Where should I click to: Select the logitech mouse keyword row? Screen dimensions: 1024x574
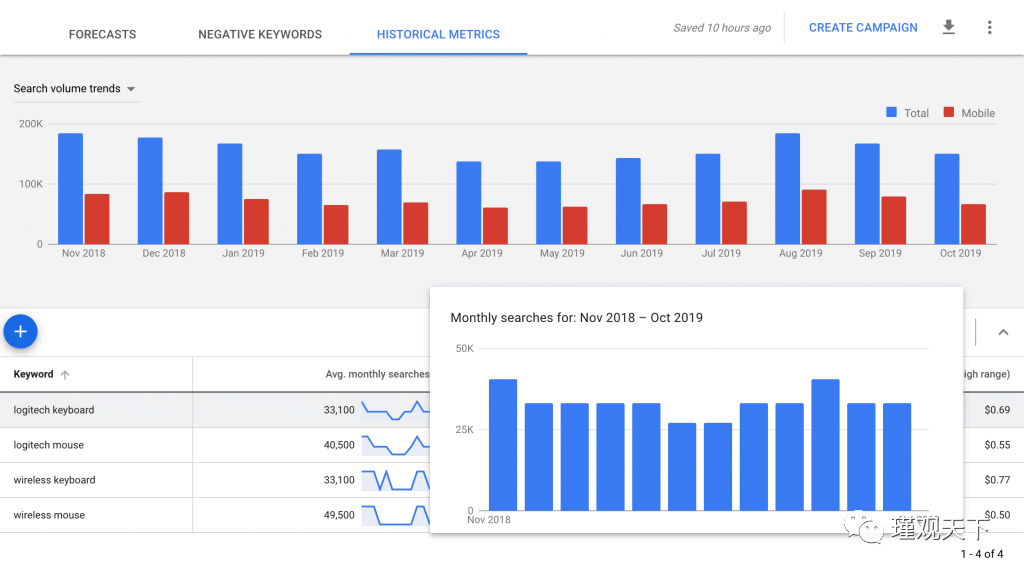pos(48,445)
